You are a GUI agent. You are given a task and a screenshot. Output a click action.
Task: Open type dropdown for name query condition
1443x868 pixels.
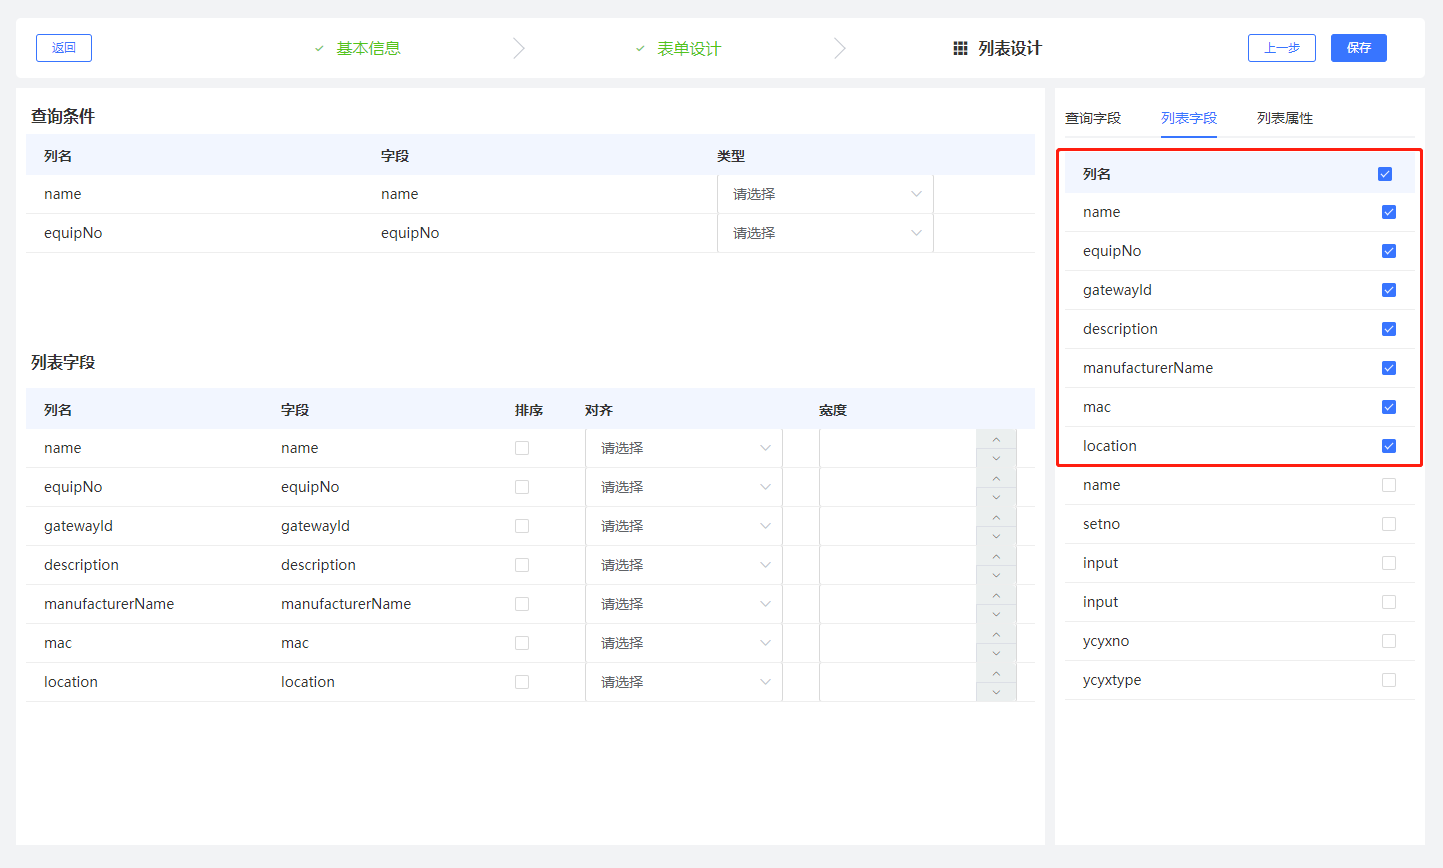point(825,194)
